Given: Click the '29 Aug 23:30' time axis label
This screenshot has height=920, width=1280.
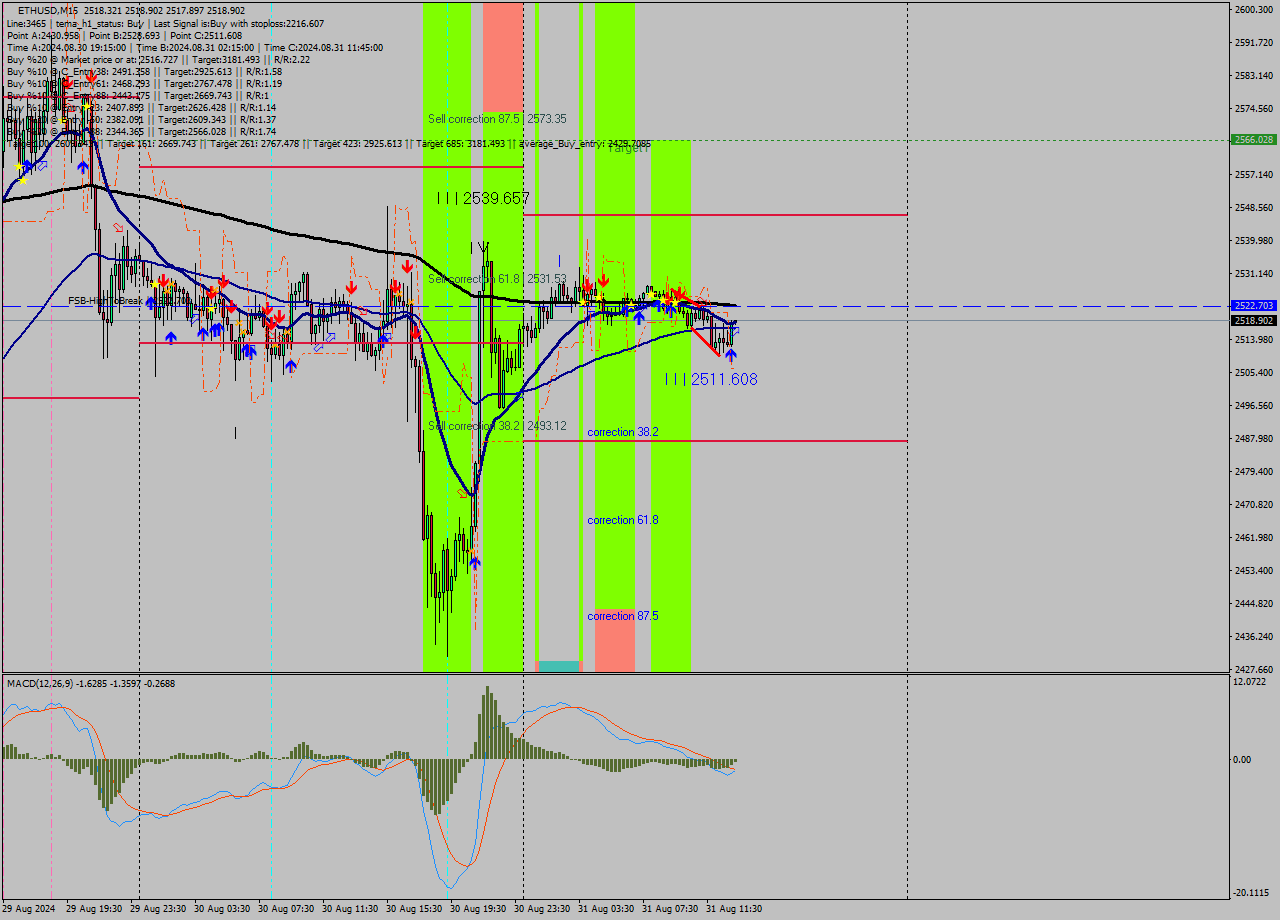Looking at the screenshot, I should [158, 909].
